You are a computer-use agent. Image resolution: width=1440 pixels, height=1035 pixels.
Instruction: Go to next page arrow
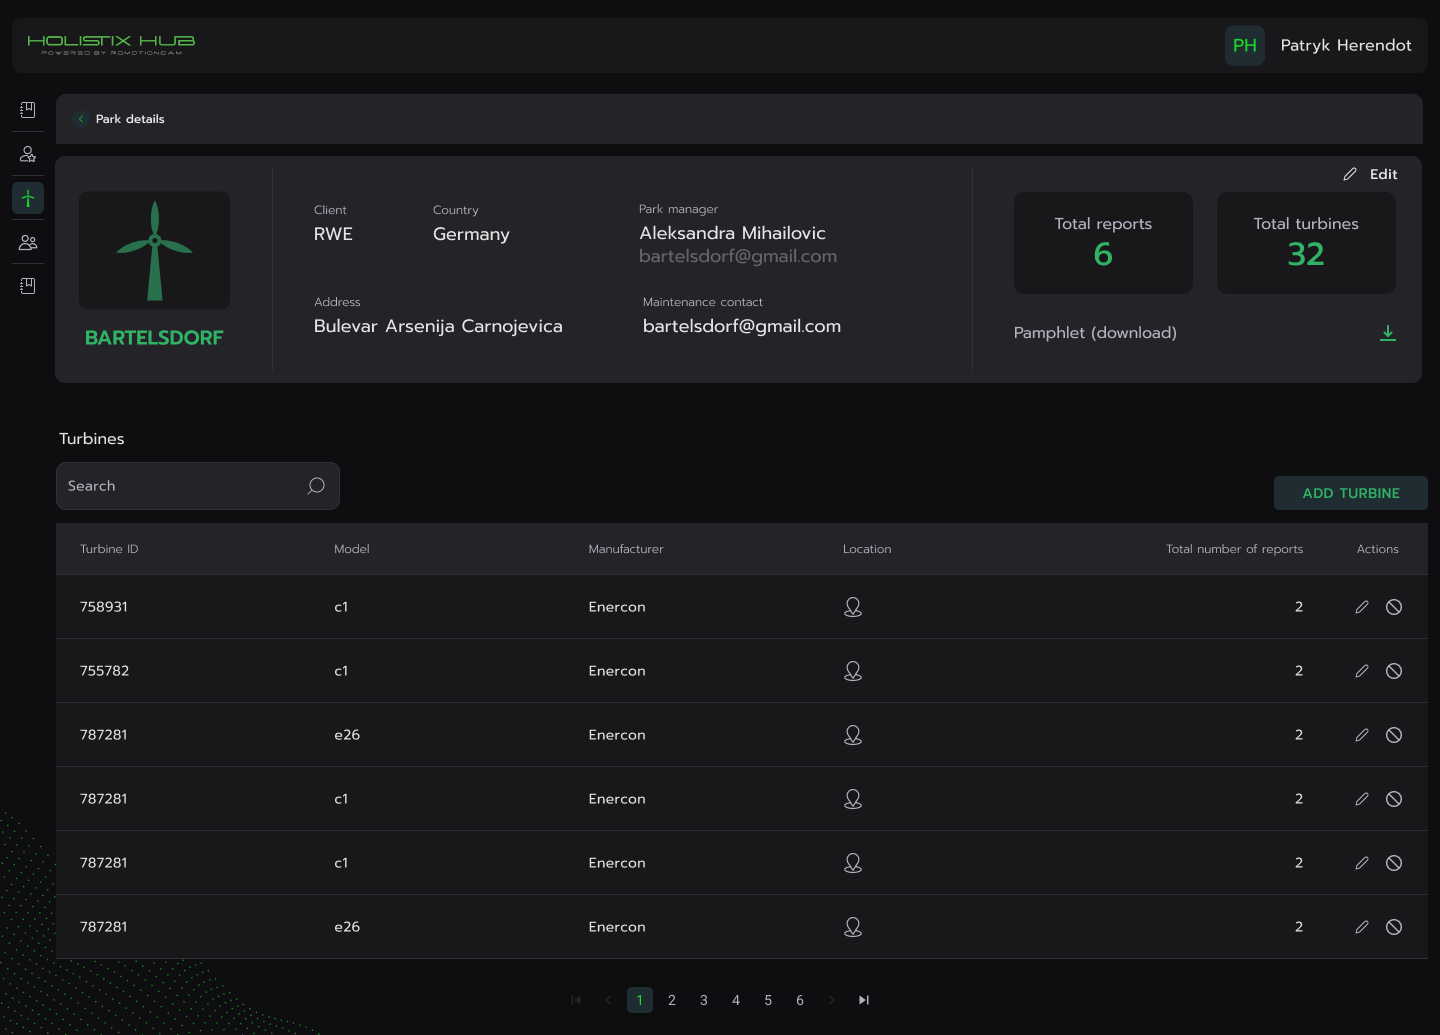[x=831, y=1000]
